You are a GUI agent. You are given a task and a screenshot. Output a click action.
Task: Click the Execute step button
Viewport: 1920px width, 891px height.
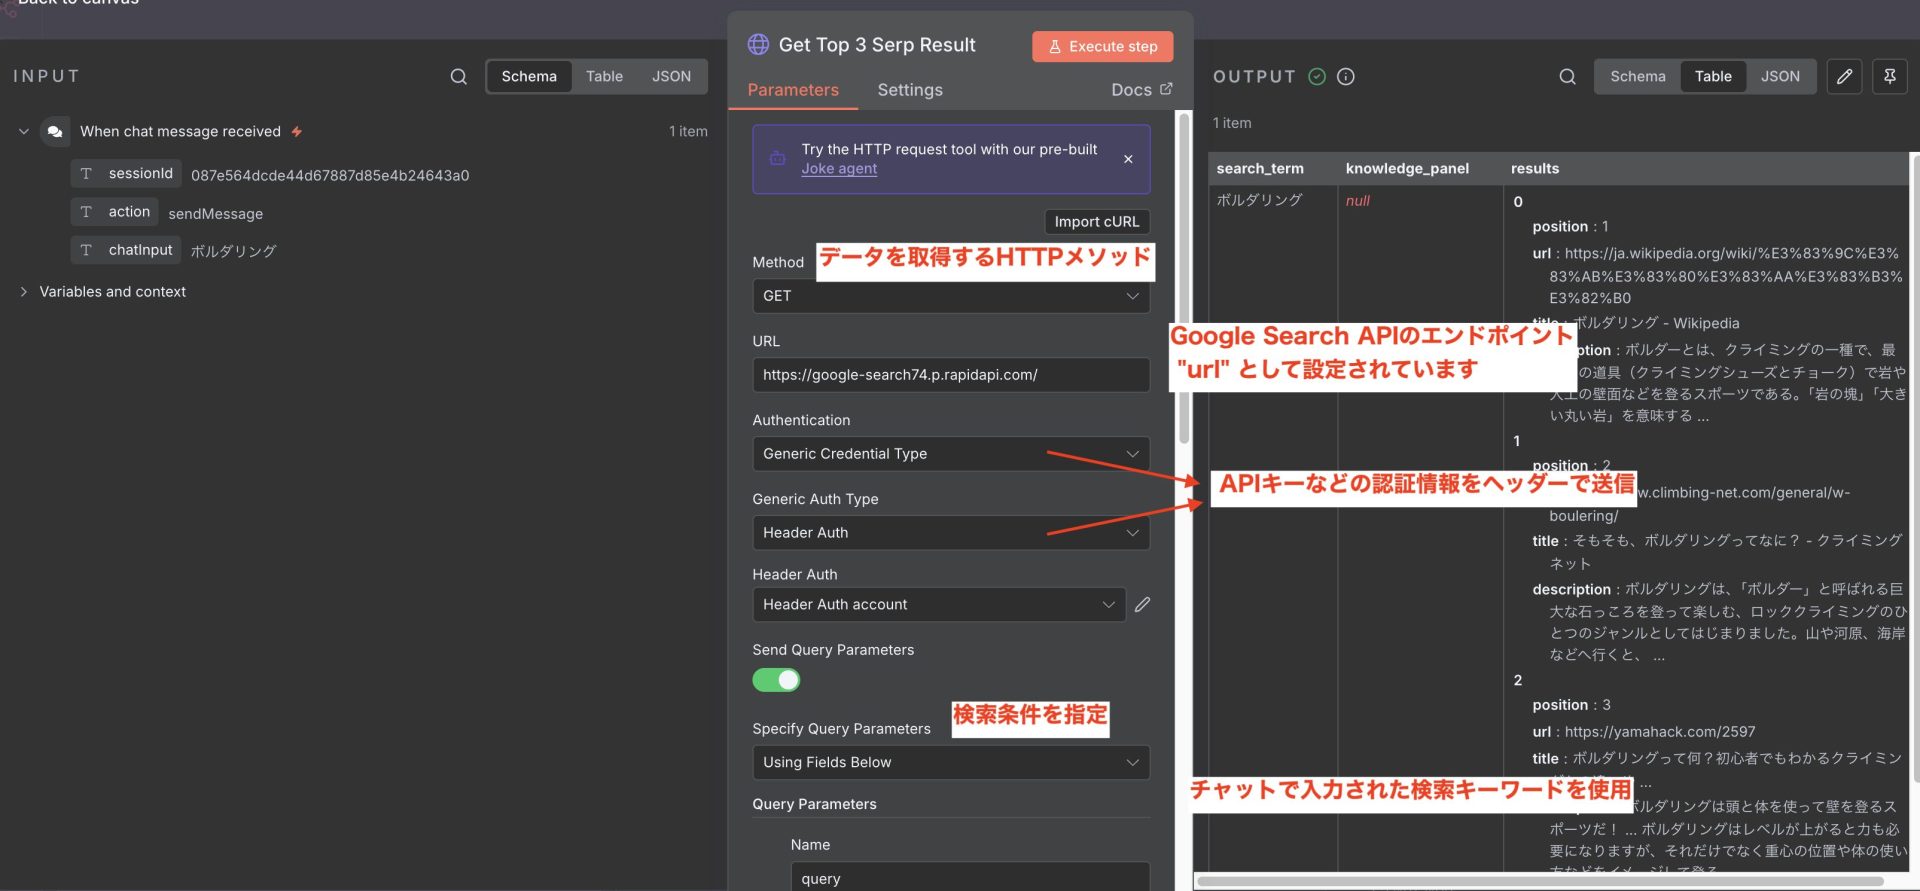click(1102, 47)
